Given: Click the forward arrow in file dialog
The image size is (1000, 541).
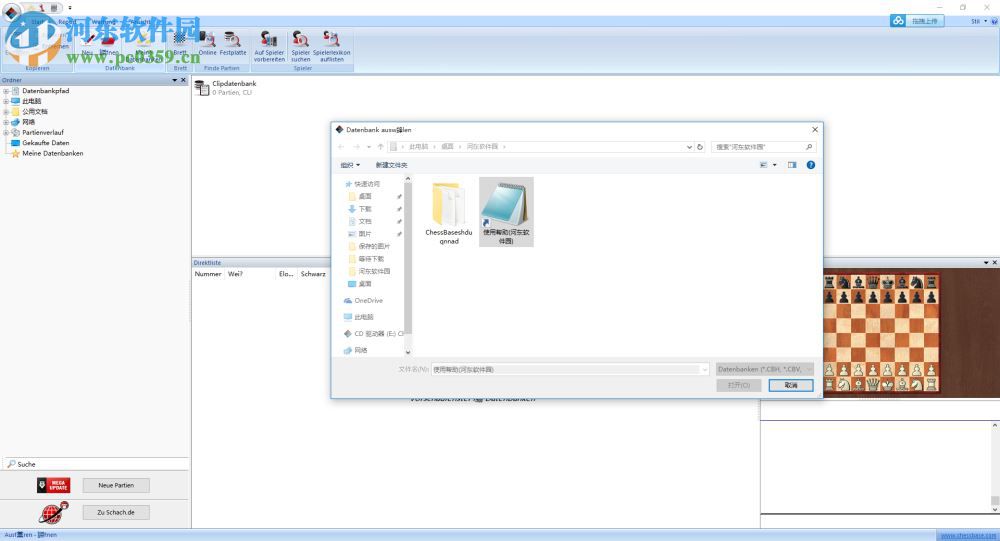Looking at the screenshot, I should point(357,147).
